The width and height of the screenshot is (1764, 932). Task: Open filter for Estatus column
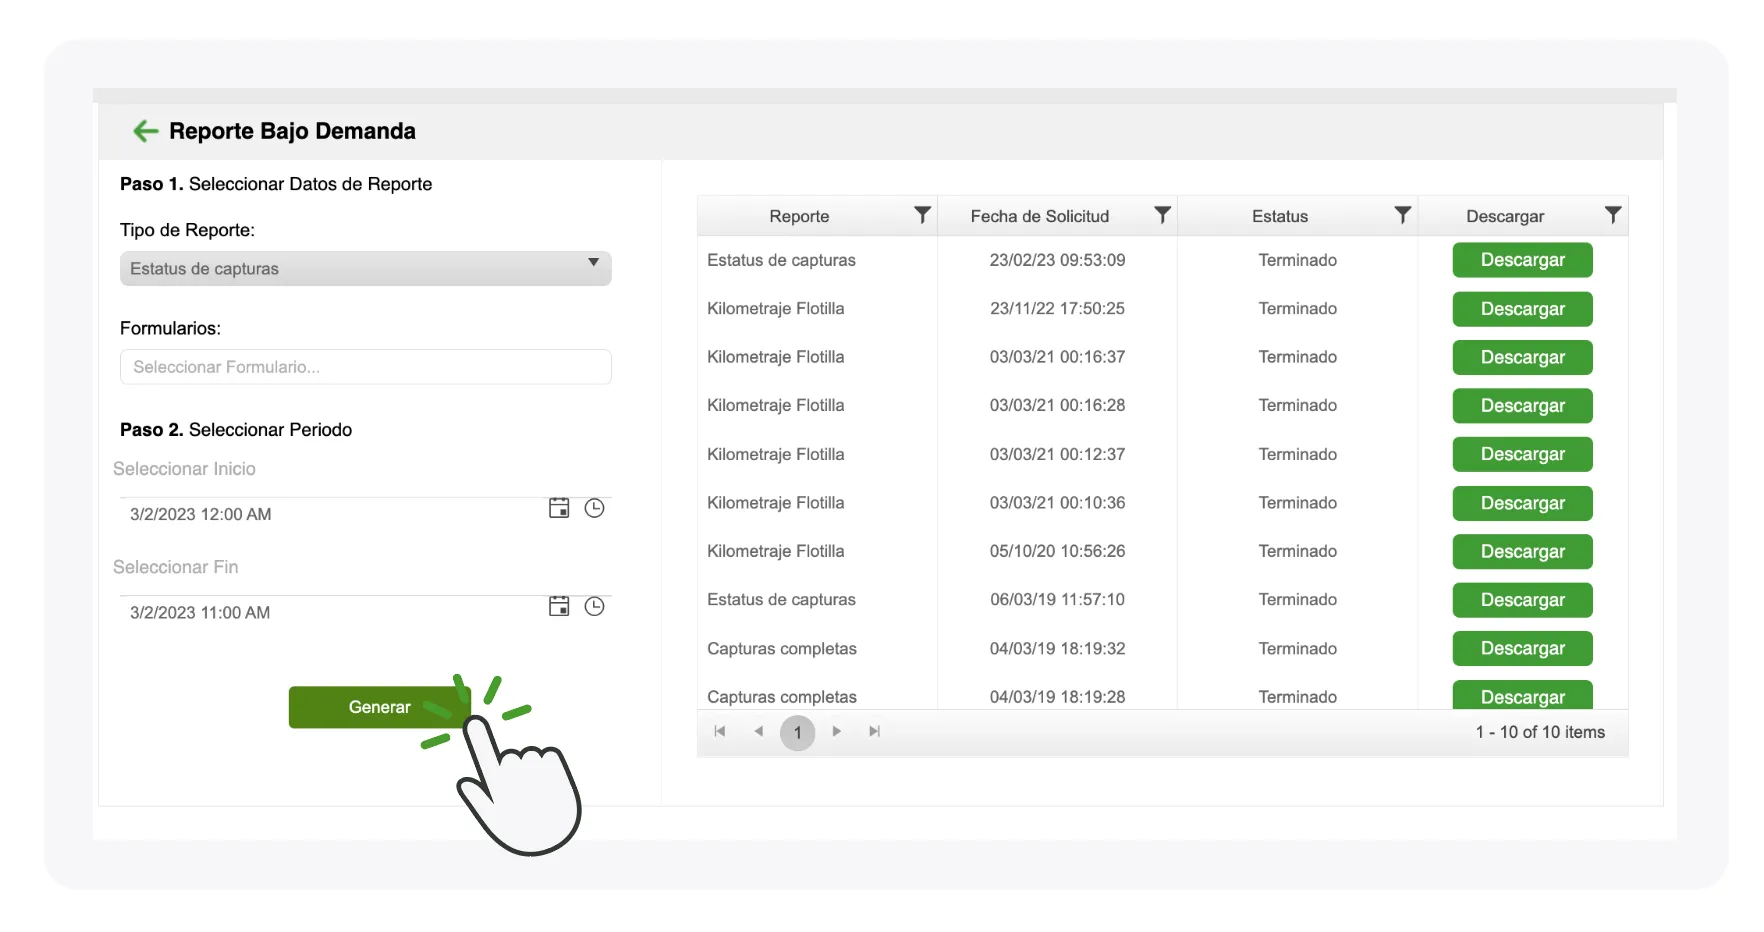(x=1402, y=215)
